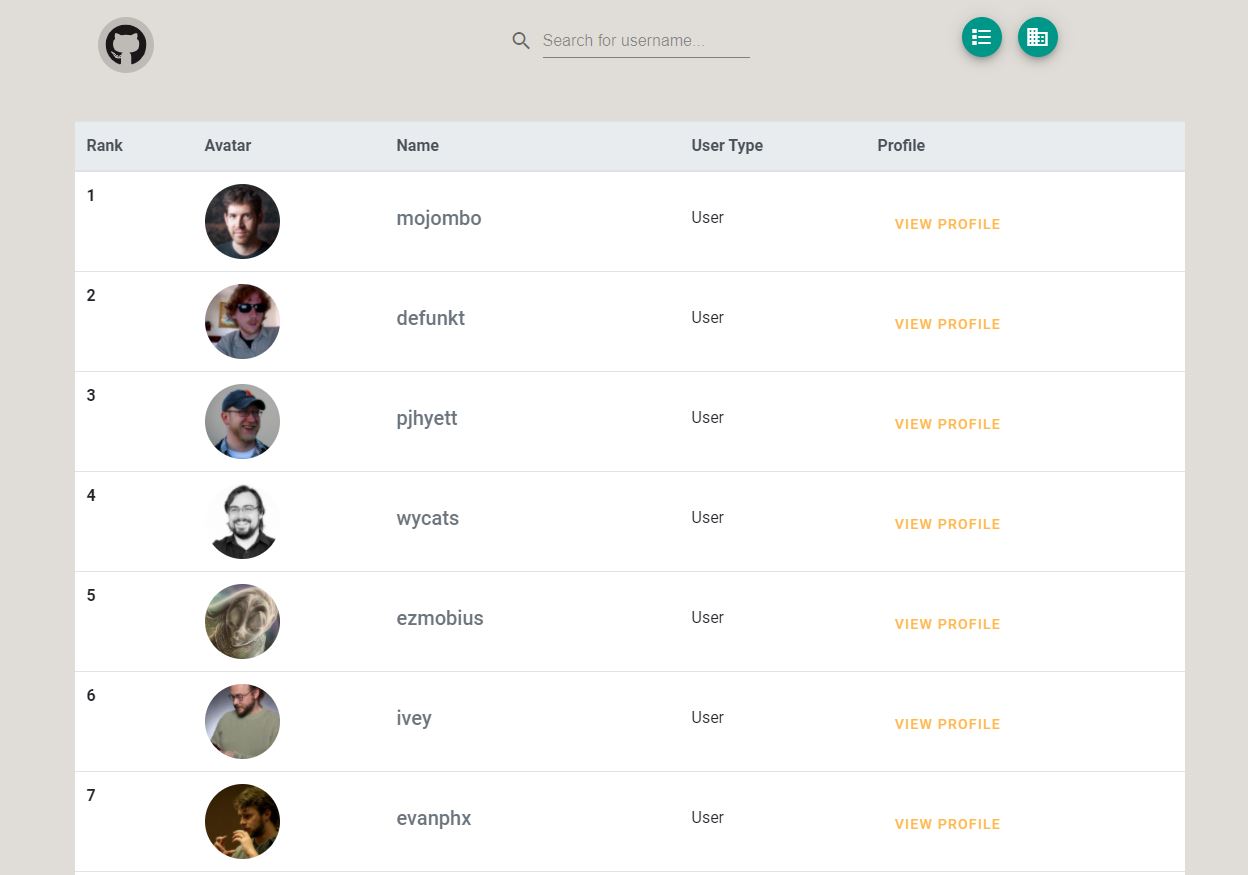This screenshot has height=875, width=1248.
Task: Click VIEW PROFILE for ivey
Action: (947, 724)
